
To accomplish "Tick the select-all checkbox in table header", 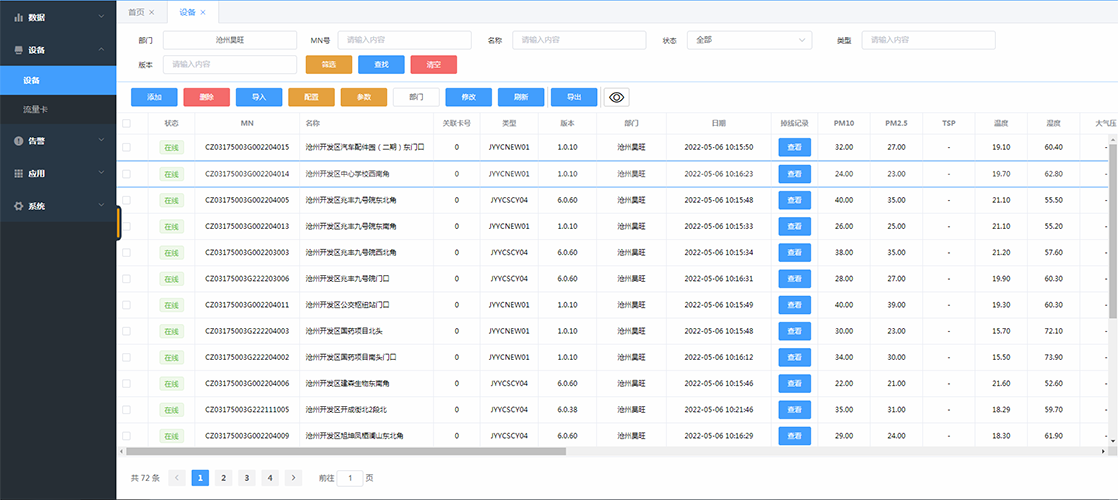I will click(126, 123).
